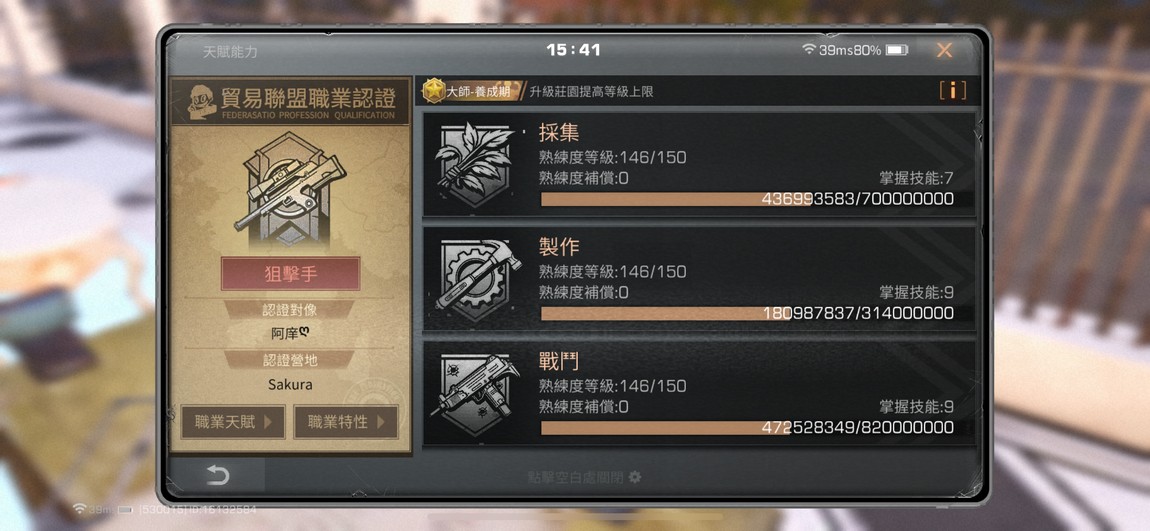Image resolution: width=1150 pixels, height=531 pixels.
Task: Click the 製作 proficiency progress bar
Action: [747, 313]
